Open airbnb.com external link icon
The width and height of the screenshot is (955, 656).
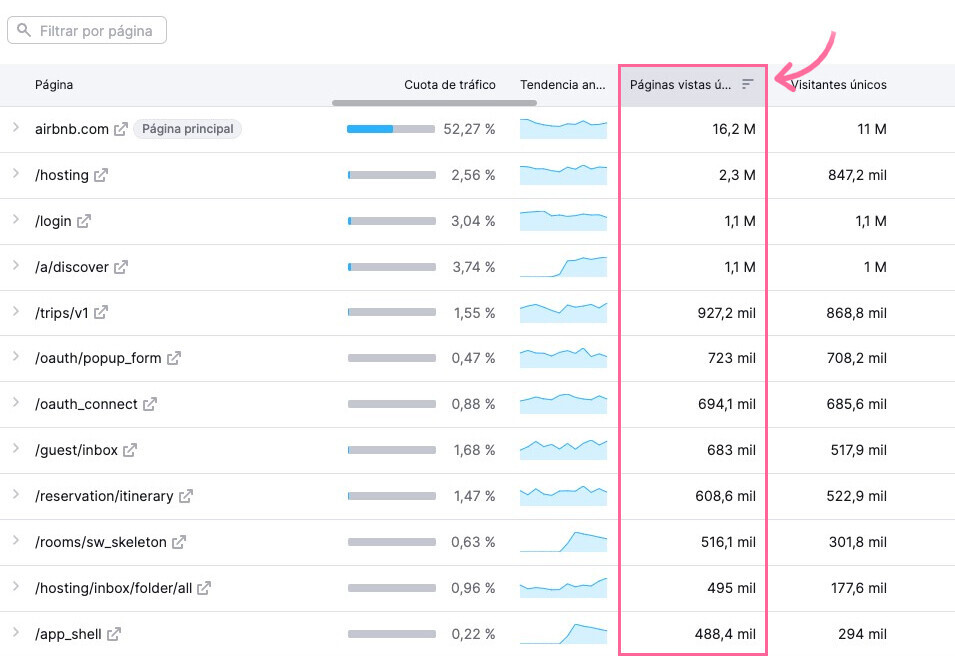(121, 129)
